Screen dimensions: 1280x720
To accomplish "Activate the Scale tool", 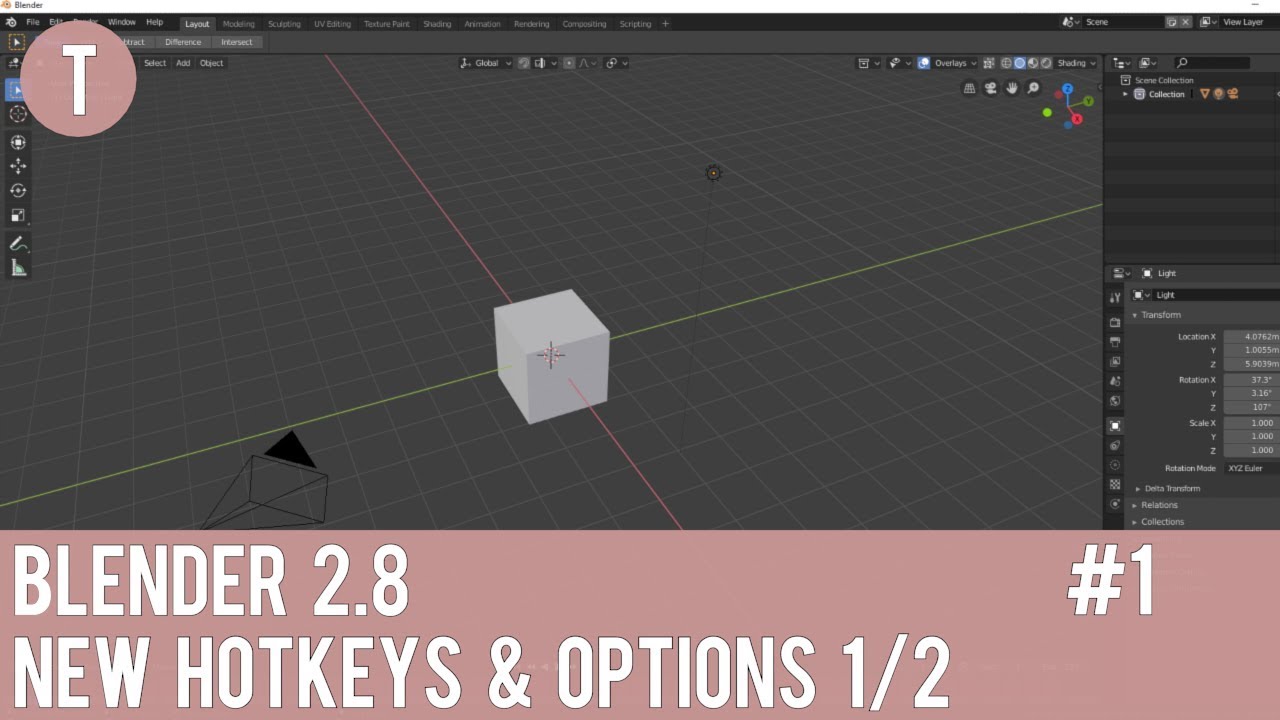I will pyautogui.click(x=18, y=215).
